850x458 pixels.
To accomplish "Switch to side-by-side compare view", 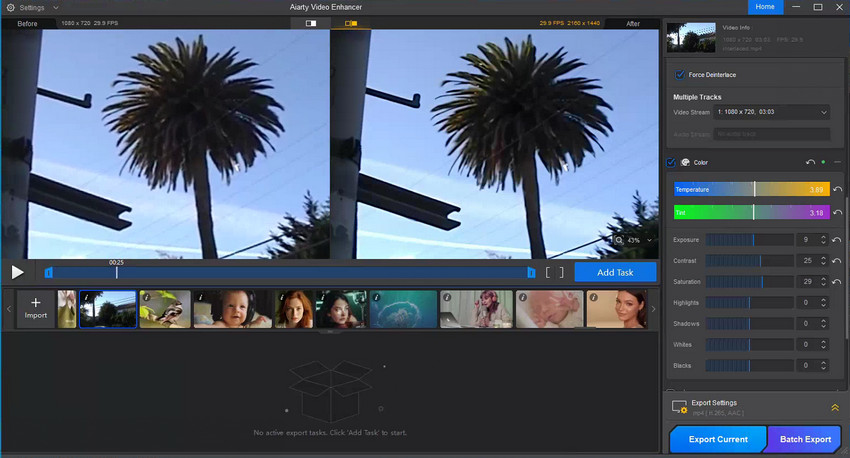I will point(351,23).
